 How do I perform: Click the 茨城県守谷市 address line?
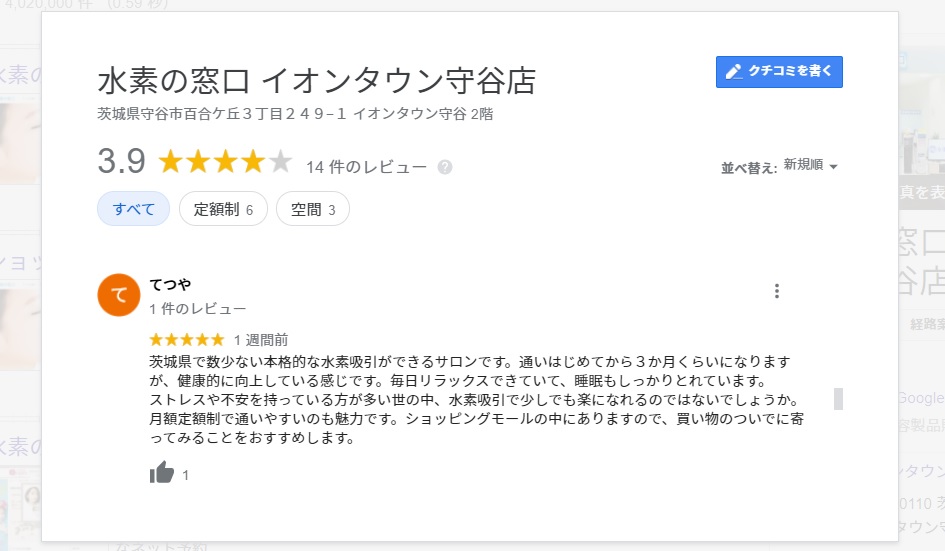tap(294, 114)
